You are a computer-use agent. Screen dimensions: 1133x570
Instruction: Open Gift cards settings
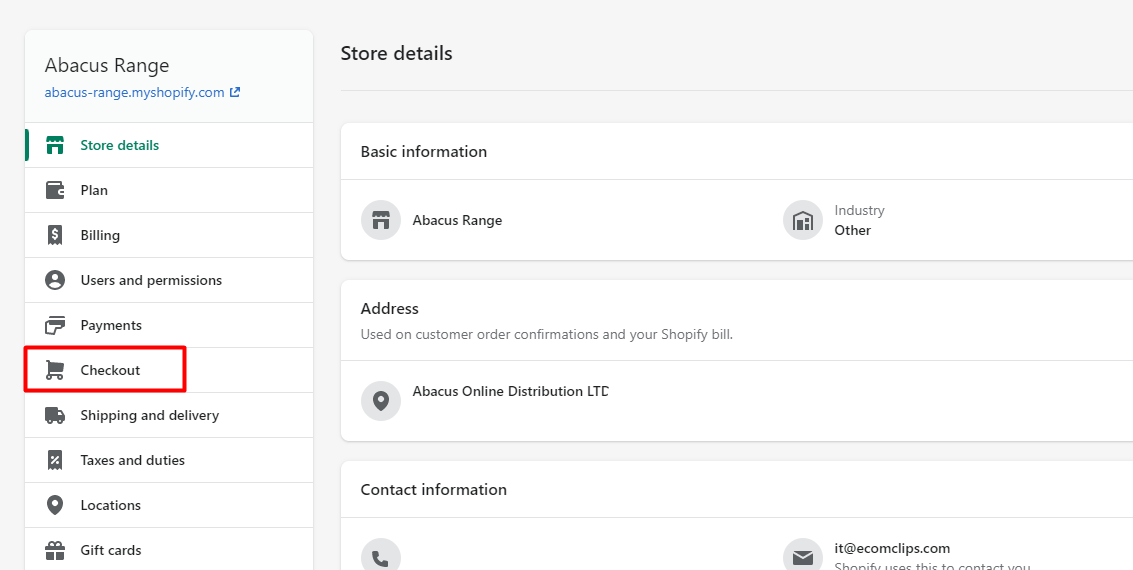coord(169,550)
